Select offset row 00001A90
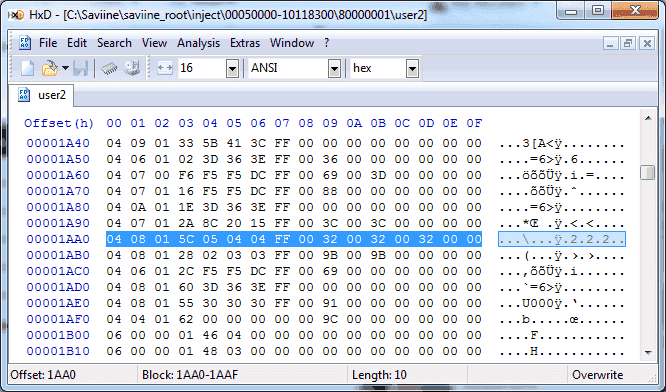 (x=58, y=223)
